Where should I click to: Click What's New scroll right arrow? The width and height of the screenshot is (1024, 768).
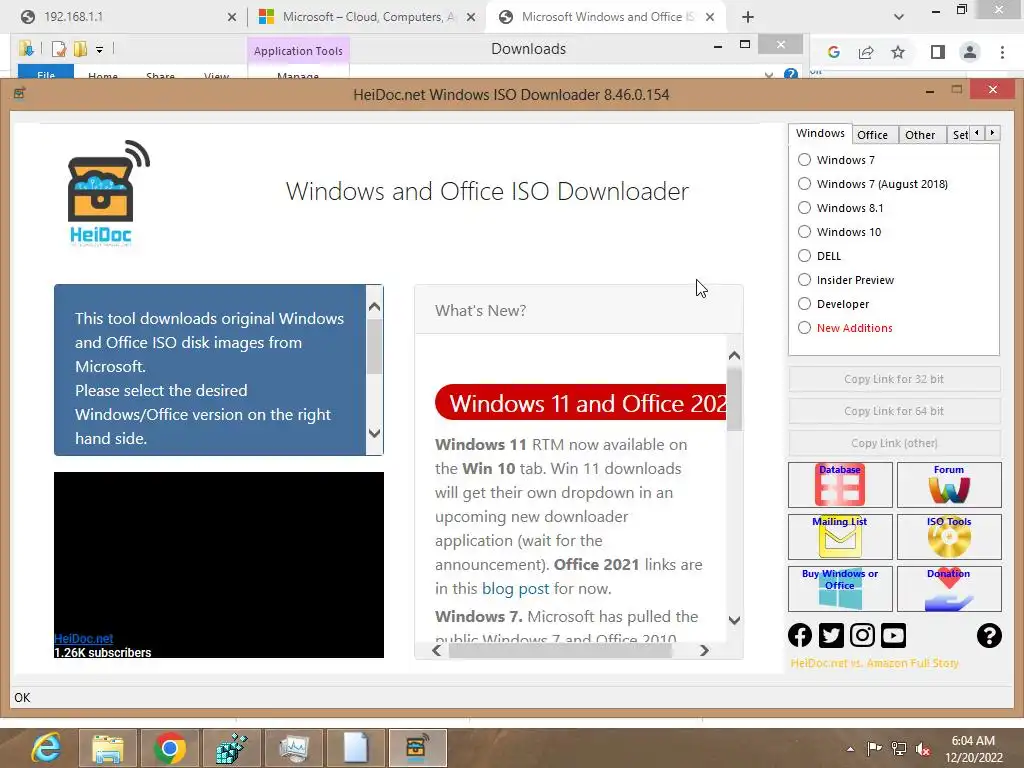coord(704,650)
